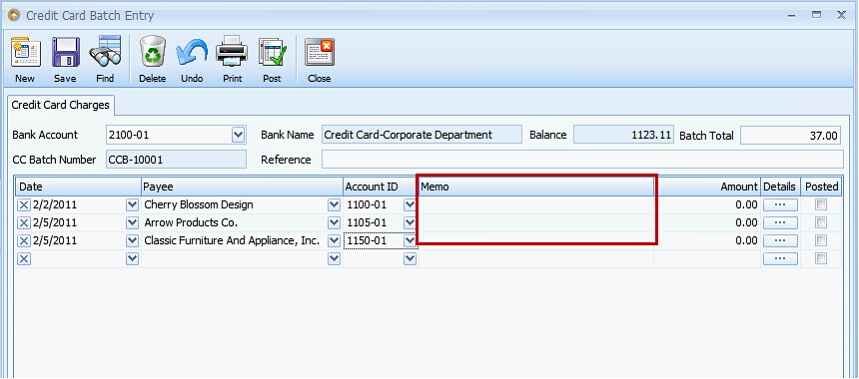Viewport: 859px width, 379px height.
Task: Expand payee dropdown for Cherry Blossom Design
Action: pyautogui.click(x=334, y=205)
